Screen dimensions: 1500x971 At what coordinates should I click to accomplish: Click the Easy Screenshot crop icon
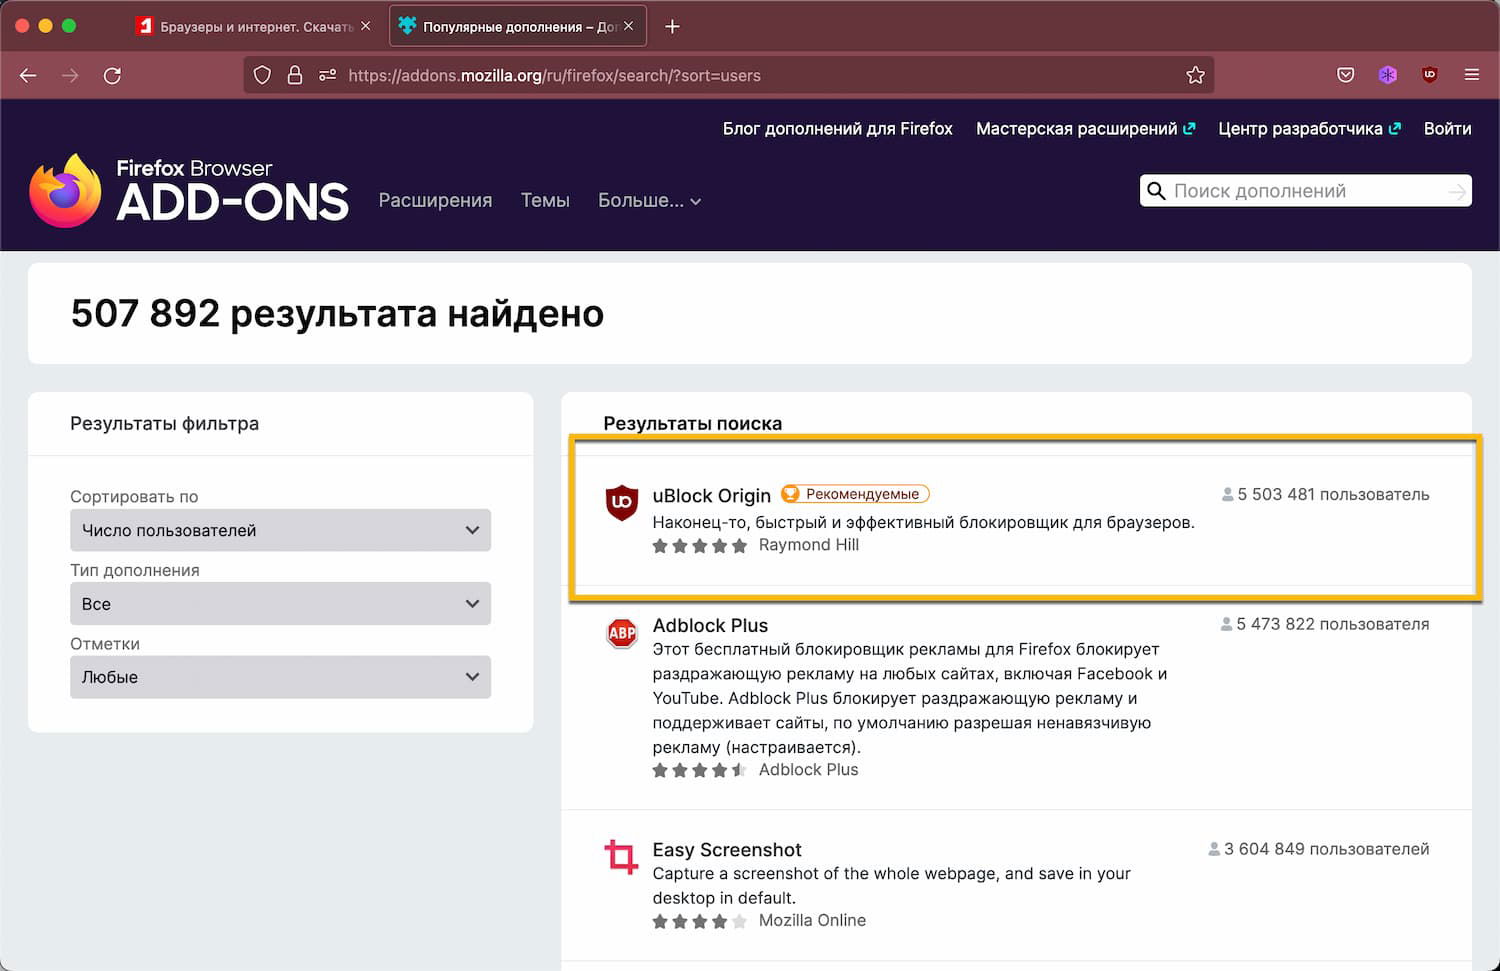(x=621, y=857)
